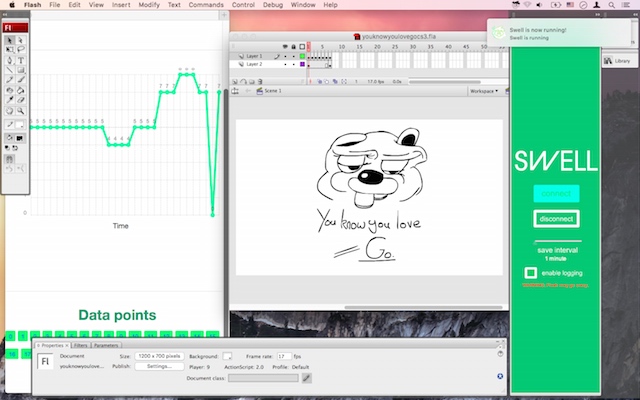Toggle Layer 1 visibility dot
Screen dimensions: 640x400
(285, 56)
